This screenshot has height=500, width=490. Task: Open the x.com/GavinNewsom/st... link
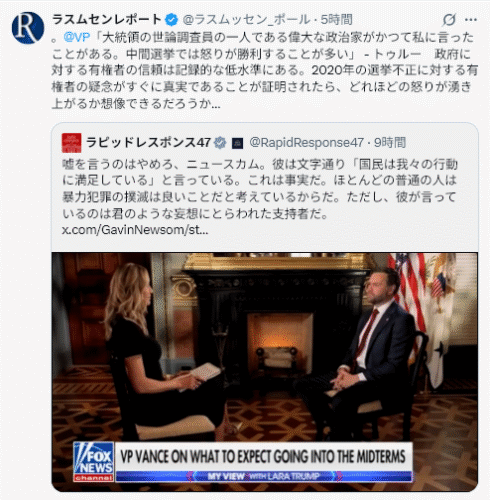pos(135,230)
